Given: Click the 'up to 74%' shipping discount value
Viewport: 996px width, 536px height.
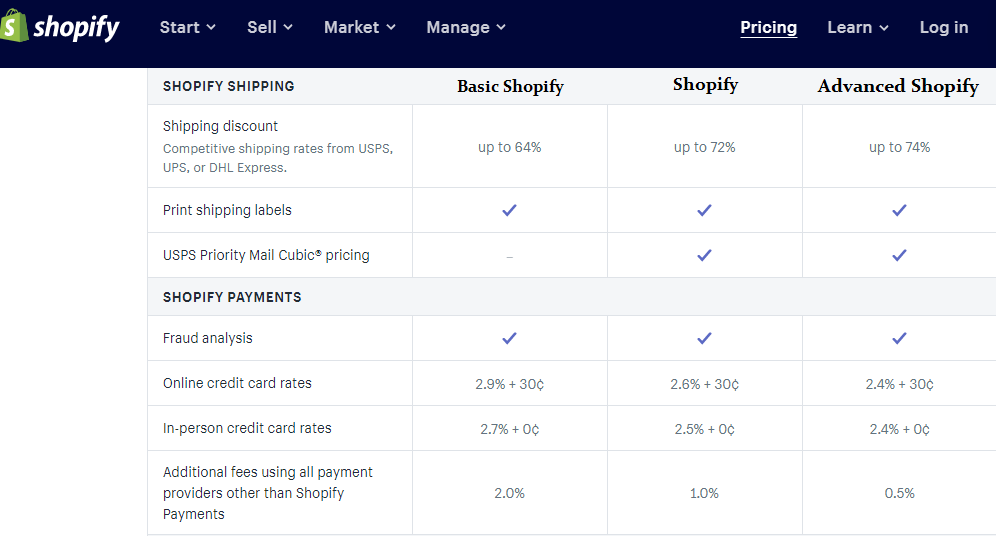Looking at the screenshot, I should click(899, 147).
